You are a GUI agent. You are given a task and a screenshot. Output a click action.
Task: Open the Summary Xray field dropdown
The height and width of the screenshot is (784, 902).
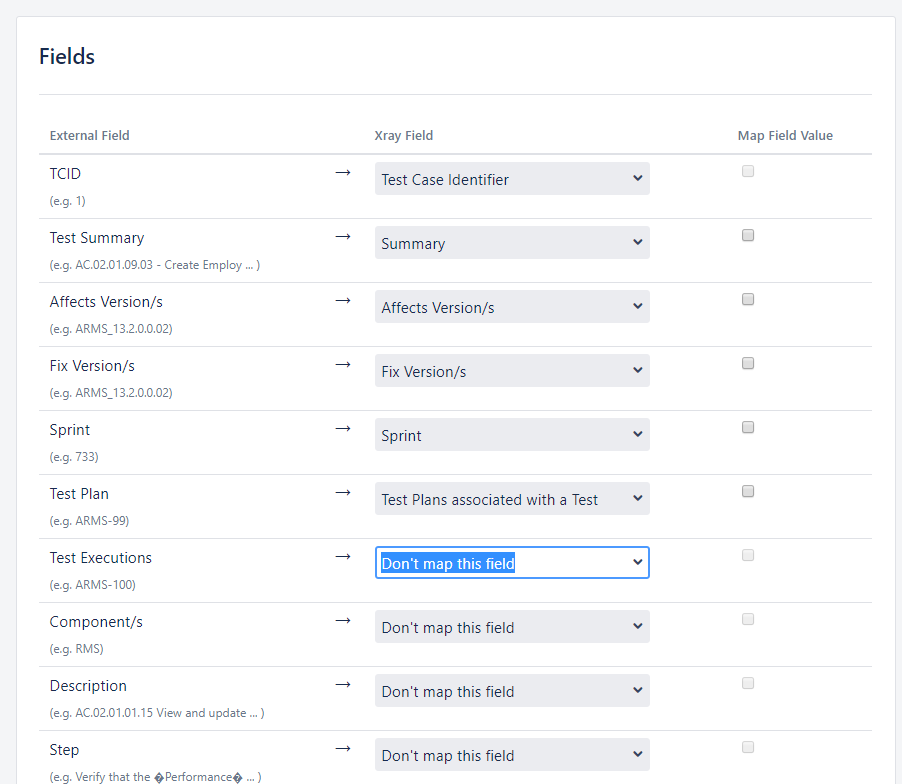[512, 243]
